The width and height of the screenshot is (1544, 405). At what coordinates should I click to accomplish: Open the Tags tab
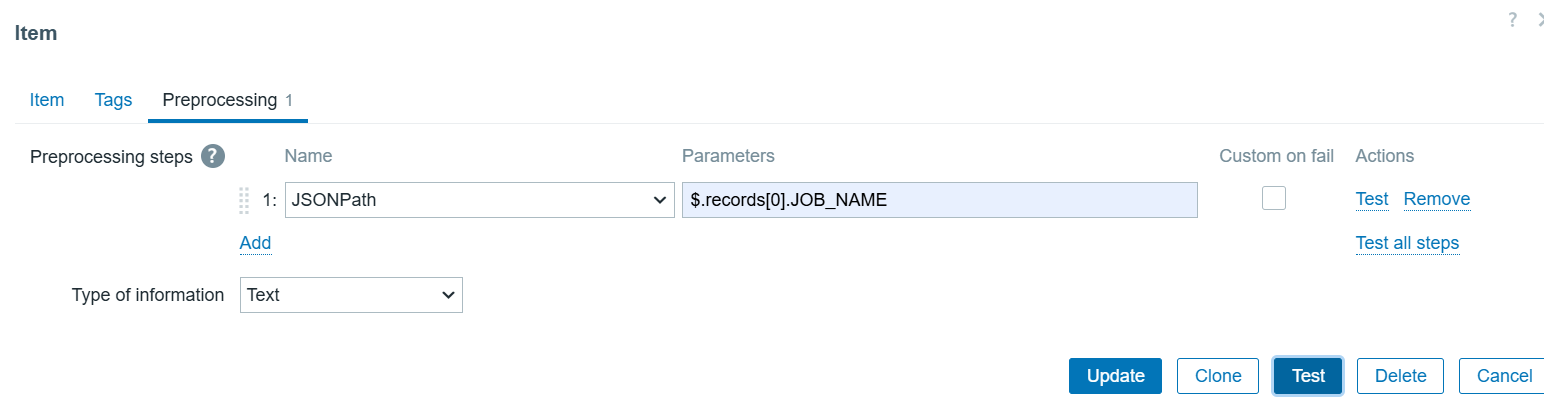[x=113, y=100]
